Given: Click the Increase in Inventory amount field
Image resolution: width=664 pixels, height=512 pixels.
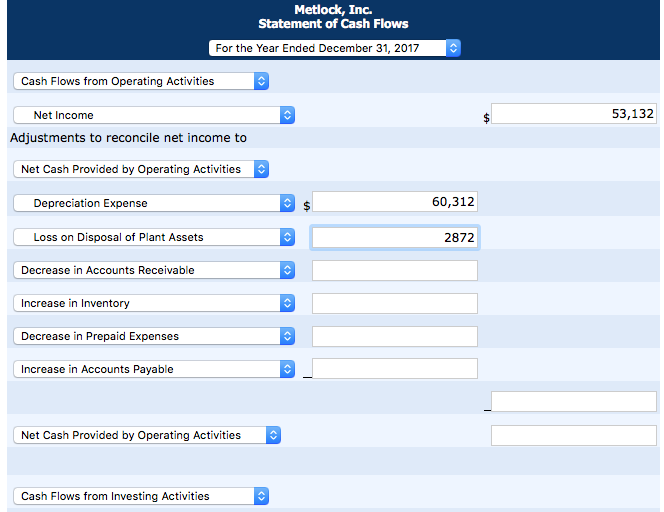Looking at the screenshot, I should (395, 303).
